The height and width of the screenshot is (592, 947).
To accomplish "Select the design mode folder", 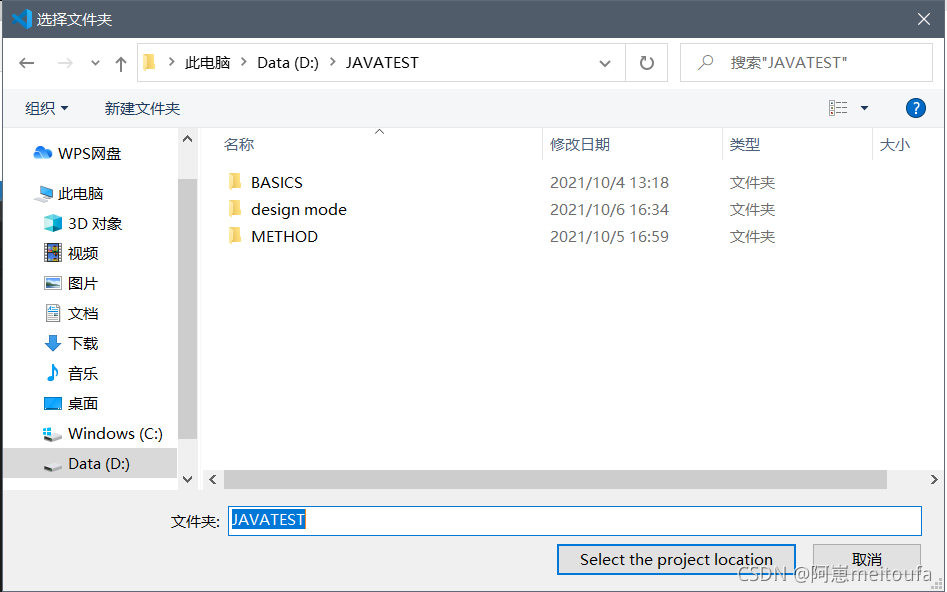I will tap(299, 210).
